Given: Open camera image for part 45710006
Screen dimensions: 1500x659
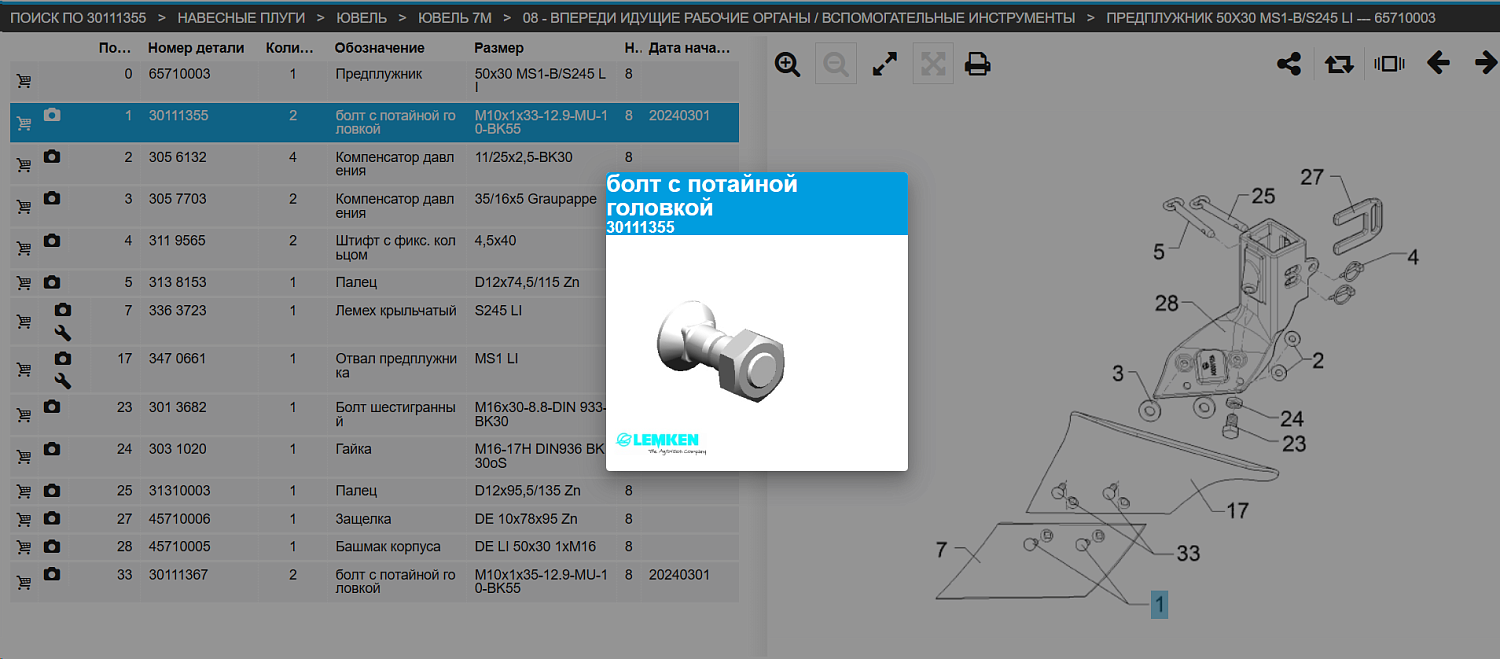Looking at the screenshot, I should coord(52,519).
